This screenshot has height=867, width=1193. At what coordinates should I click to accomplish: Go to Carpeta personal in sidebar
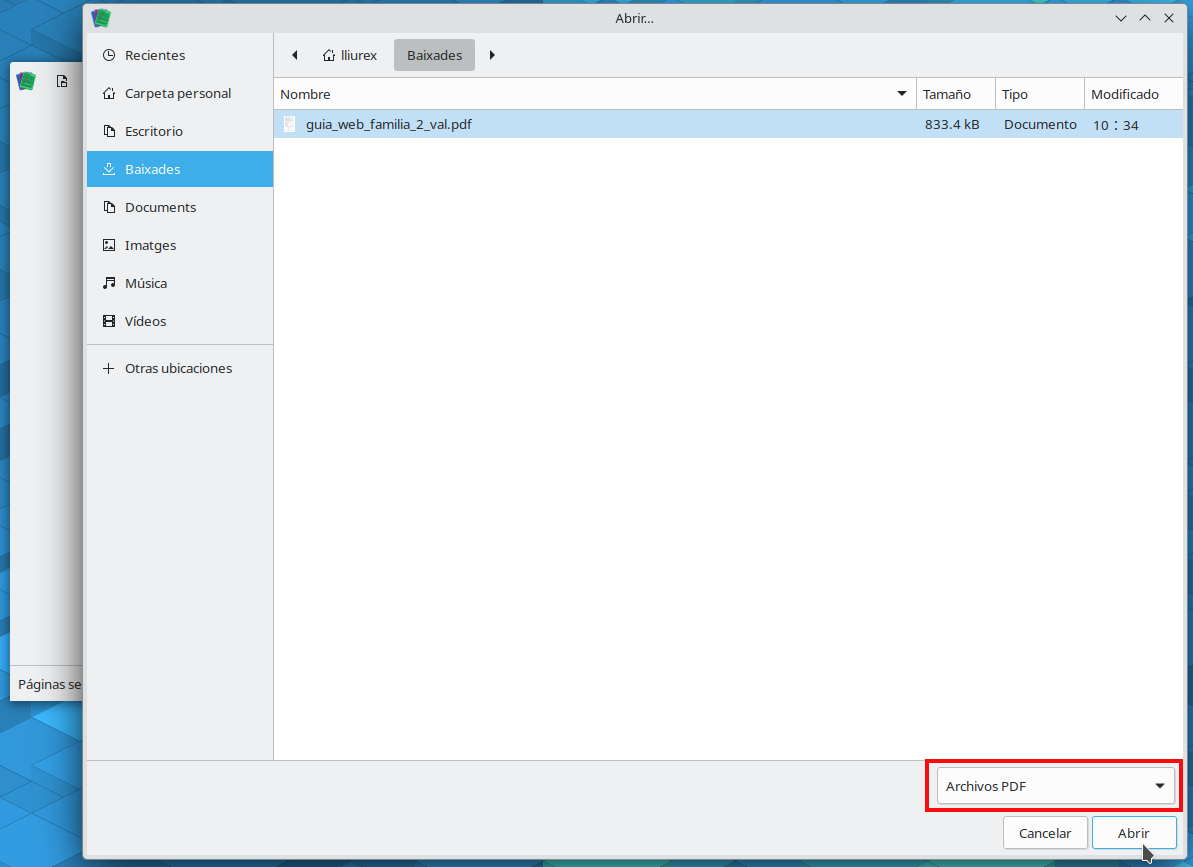point(180,93)
